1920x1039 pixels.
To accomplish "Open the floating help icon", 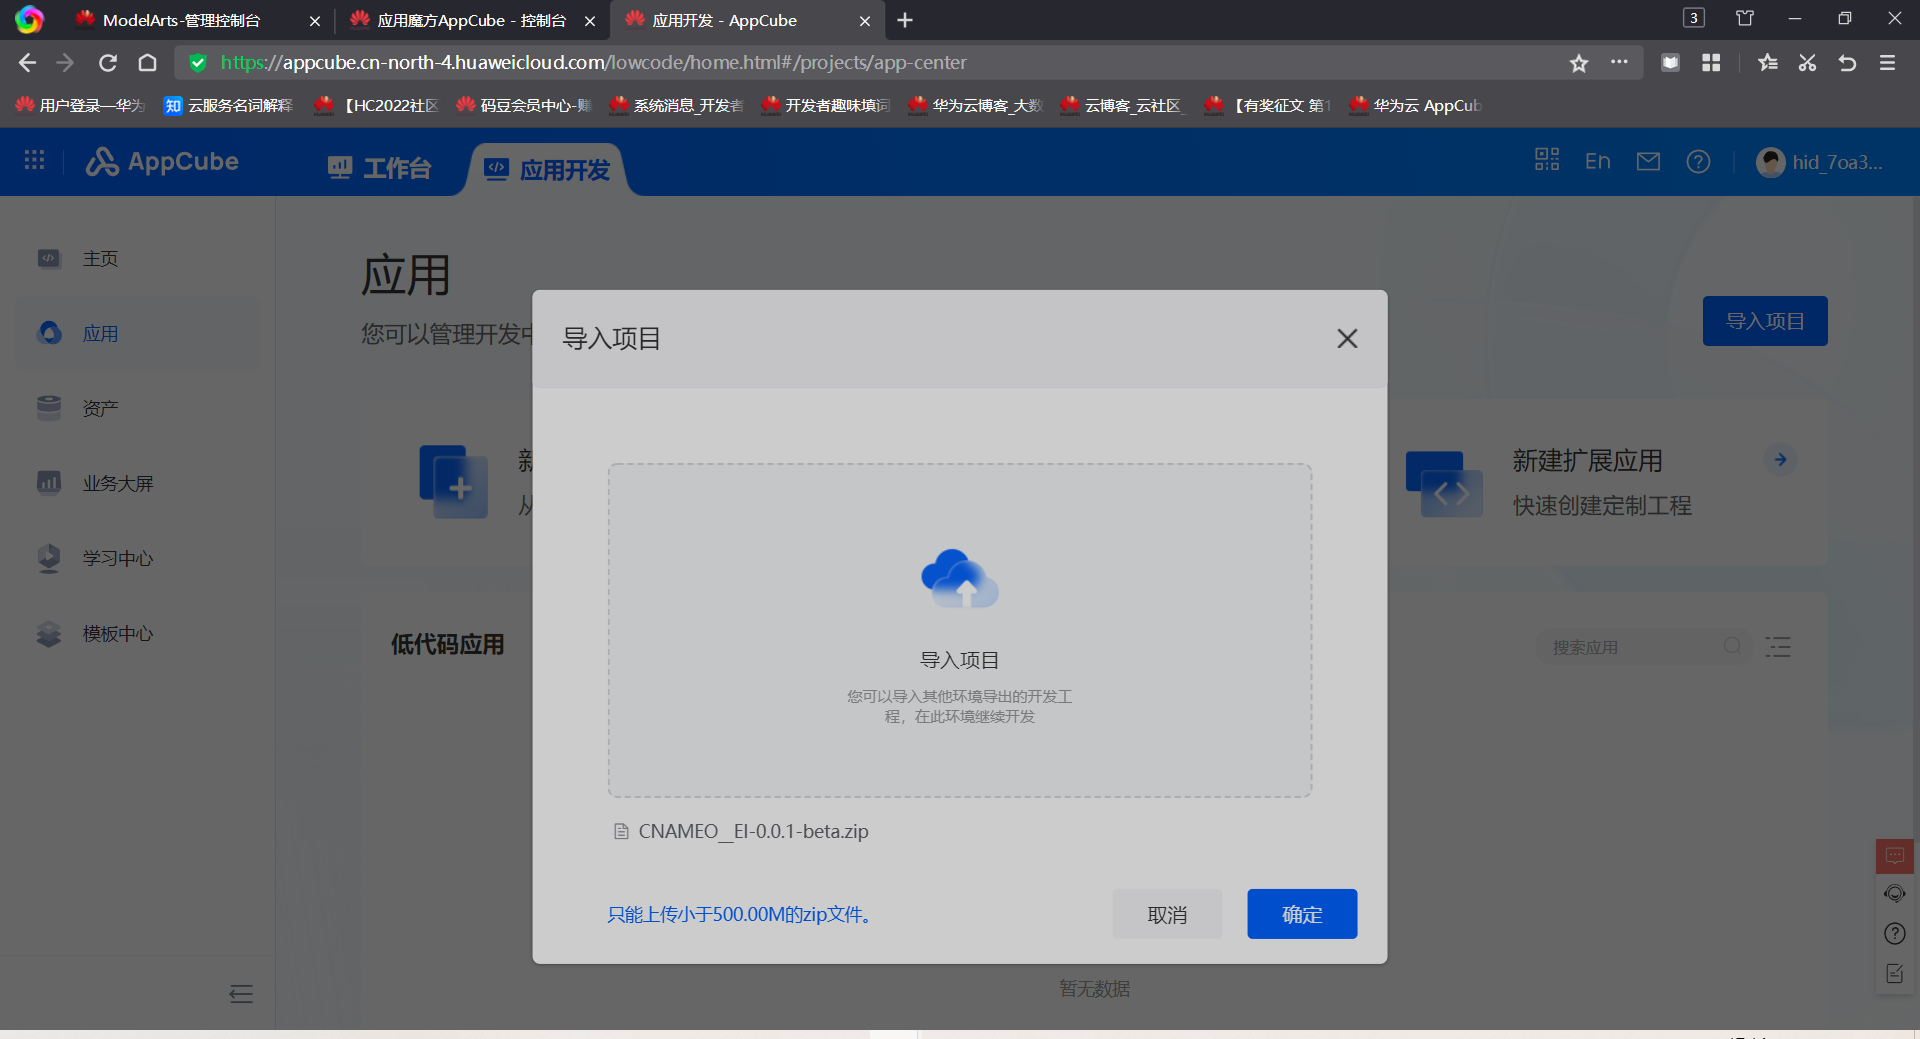I will tap(1895, 934).
